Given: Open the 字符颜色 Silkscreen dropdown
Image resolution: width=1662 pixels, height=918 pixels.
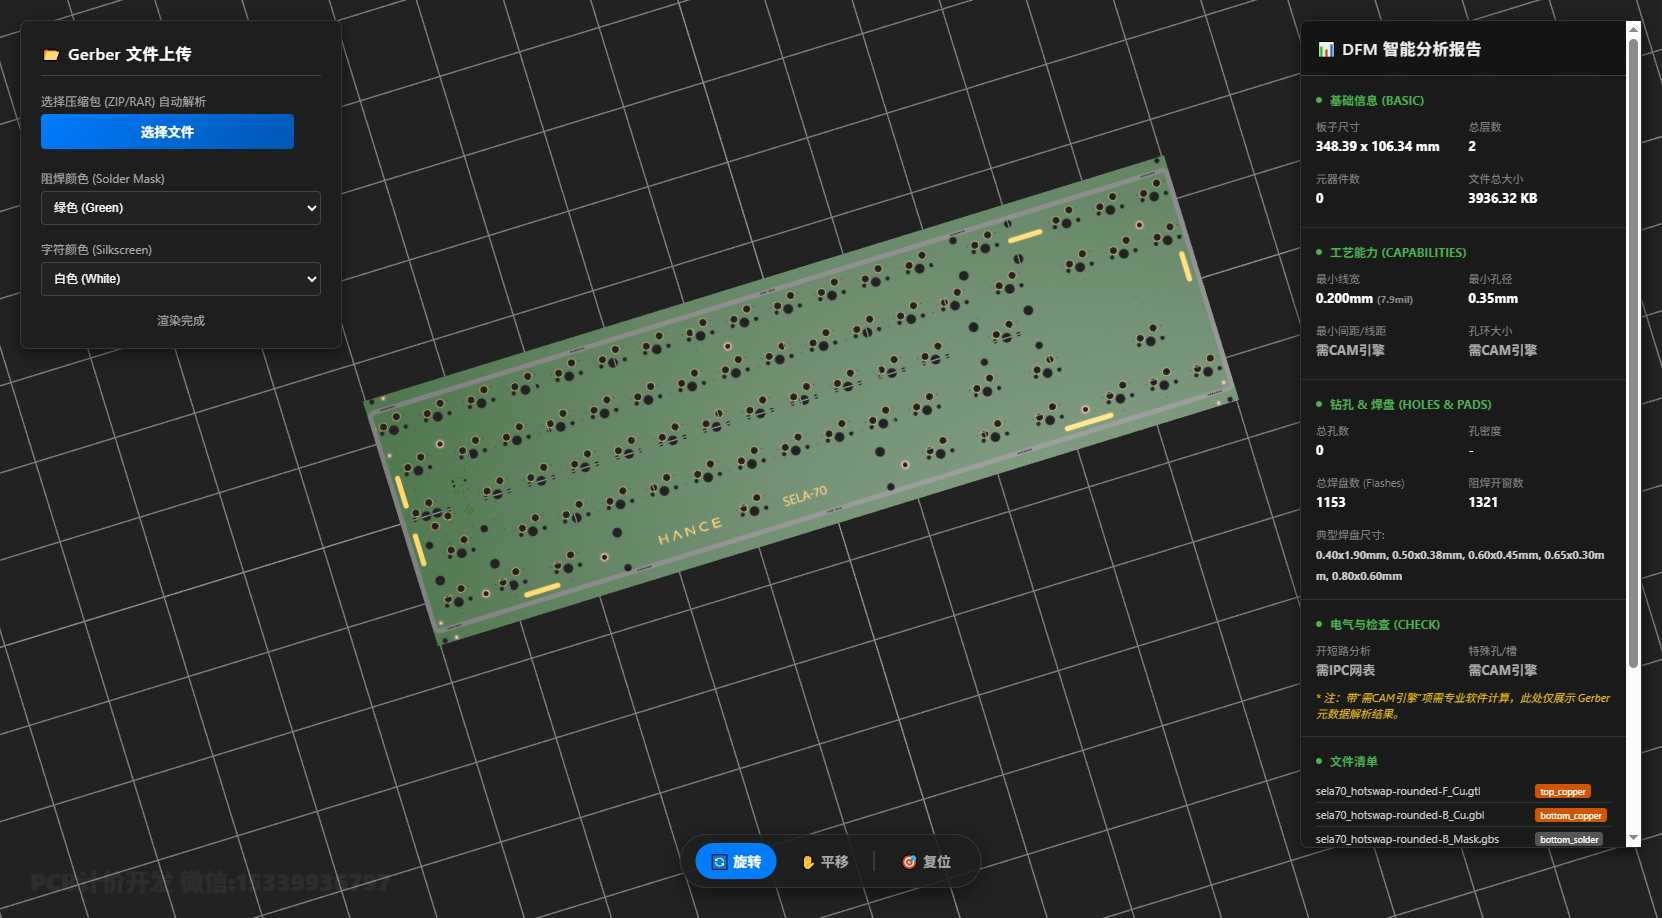Looking at the screenshot, I should [x=181, y=279].
